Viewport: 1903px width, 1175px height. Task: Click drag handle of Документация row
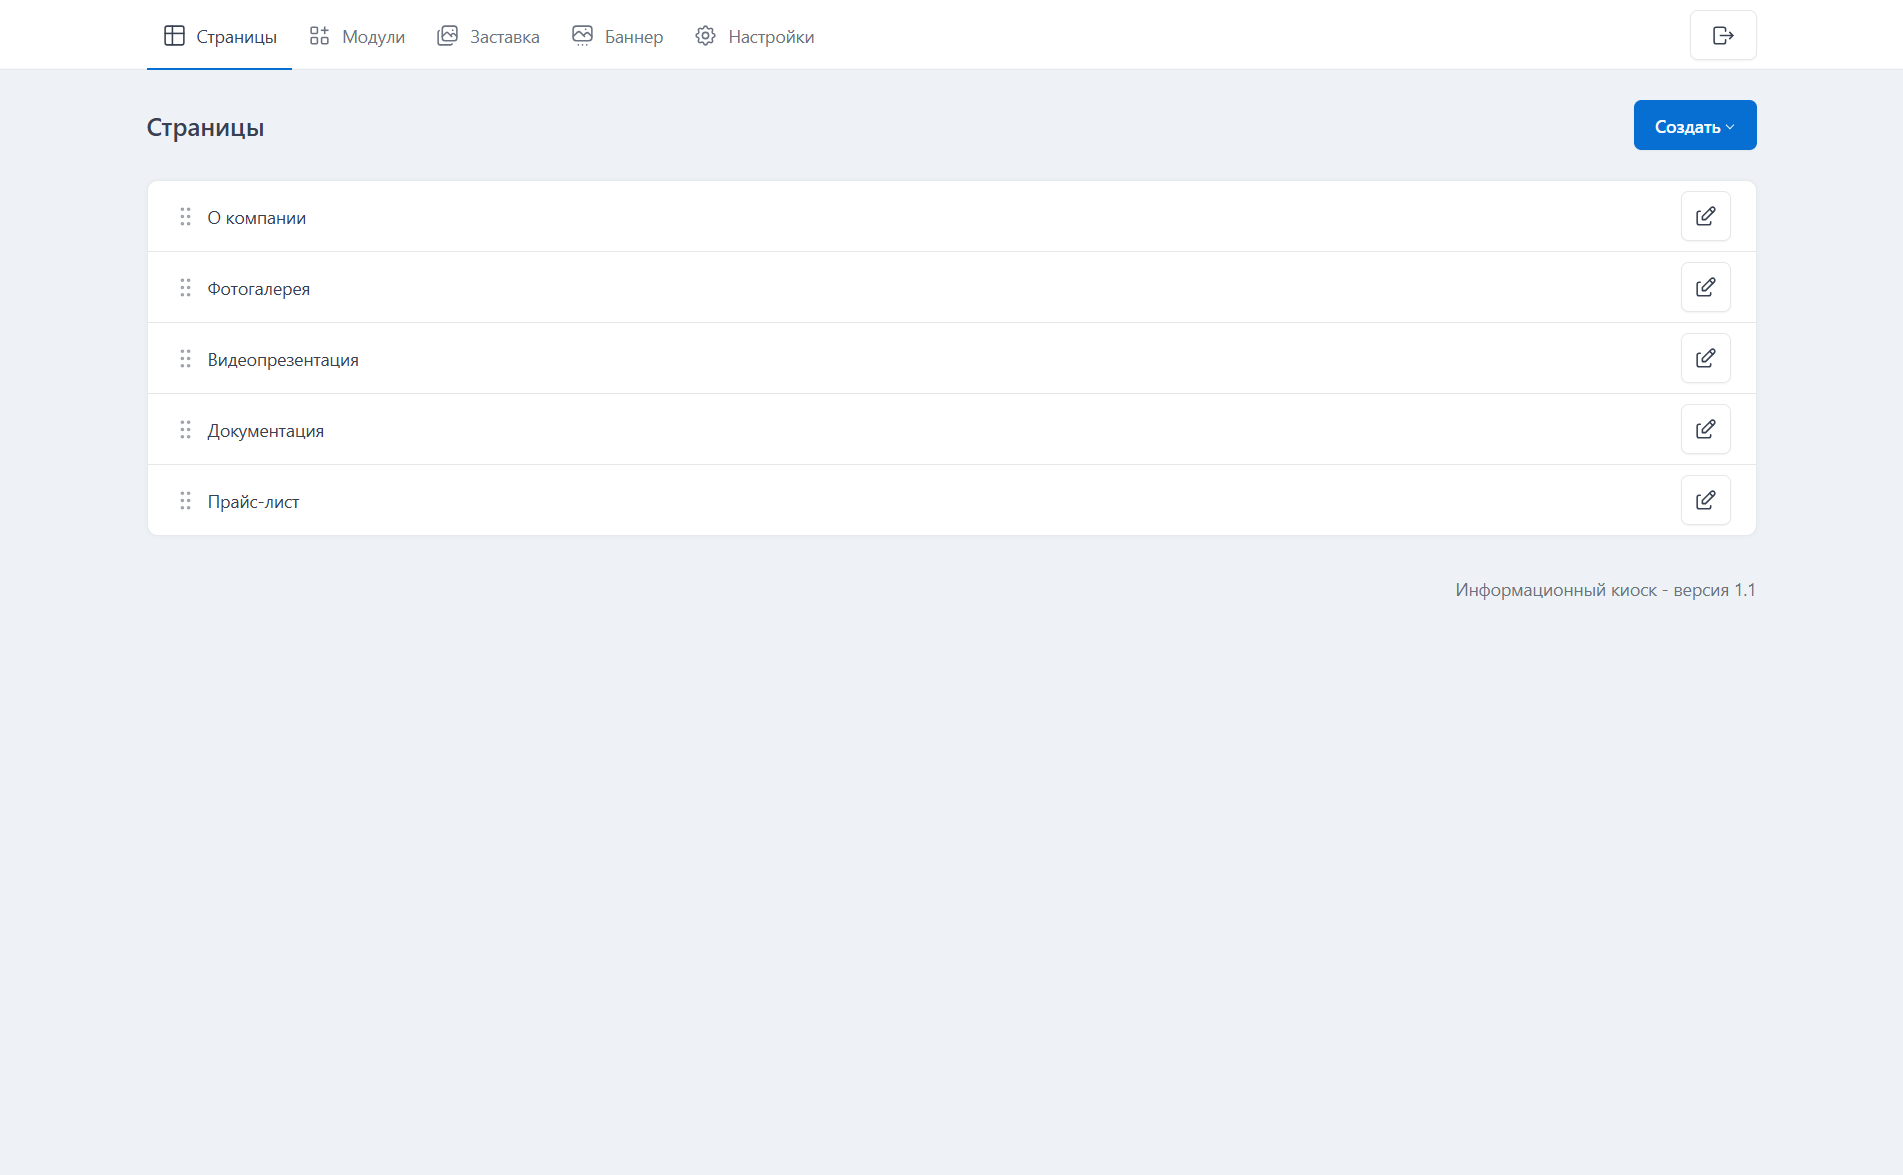click(x=185, y=430)
